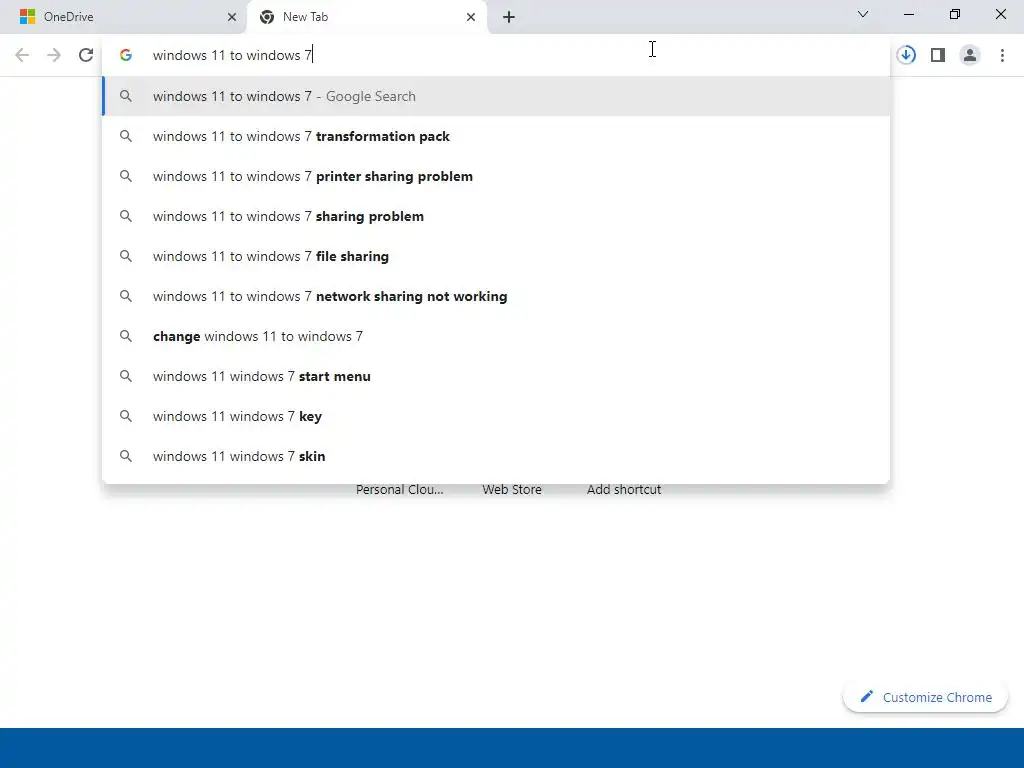The height and width of the screenshot is (768, 1024).
Task: Click search icon beside 'sharing problem' suggestion
Action: point(126,216)
